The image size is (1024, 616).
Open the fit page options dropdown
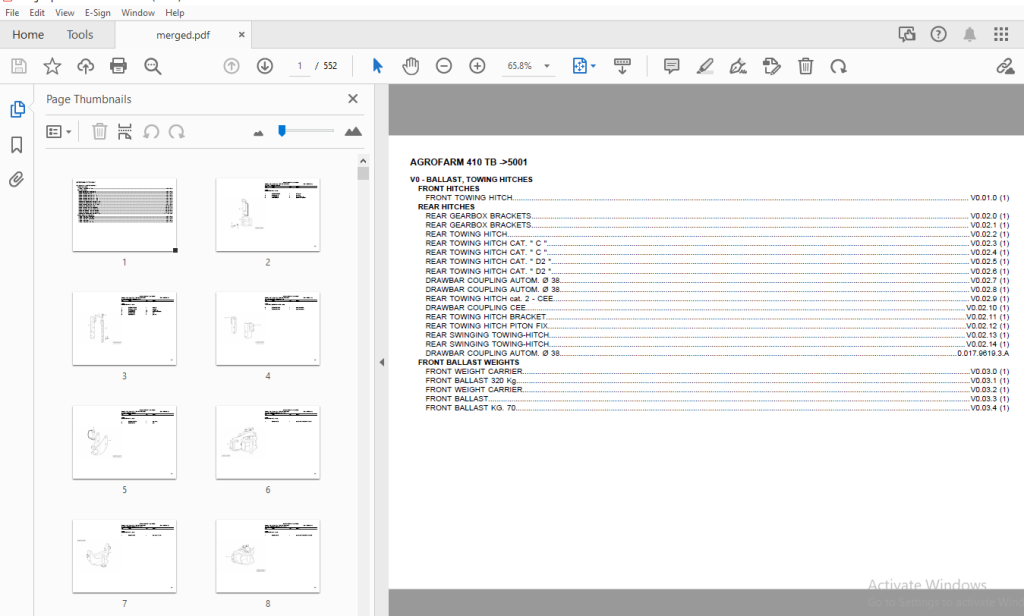tap(584, 66)
